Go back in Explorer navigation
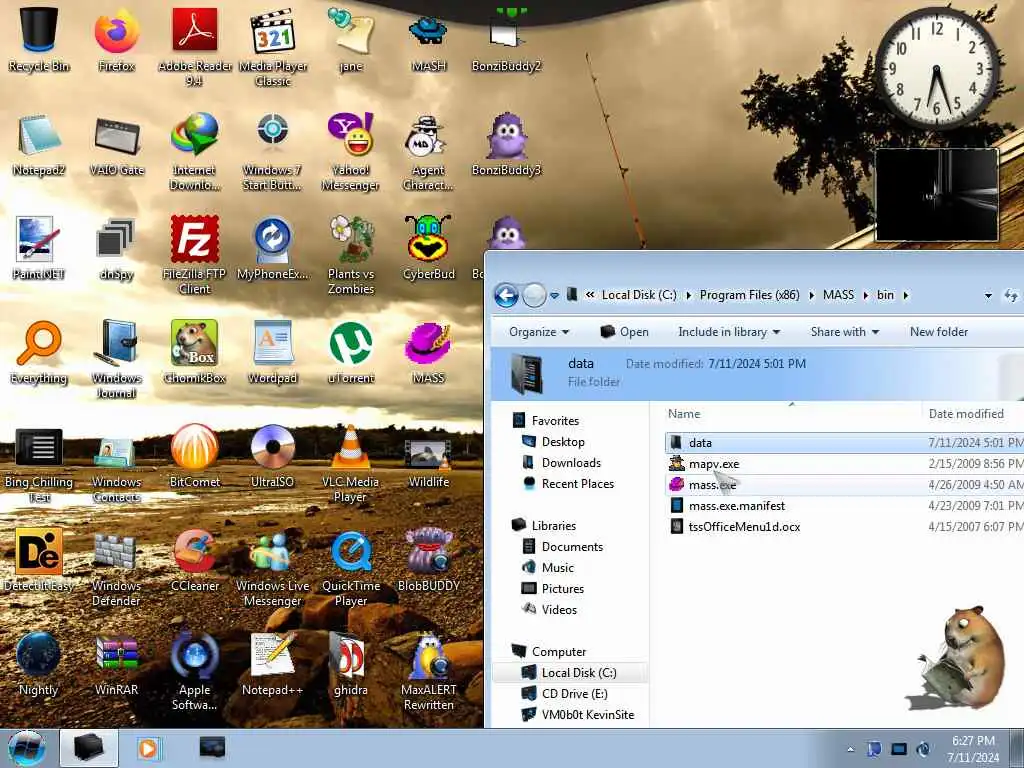 [506, 295]
